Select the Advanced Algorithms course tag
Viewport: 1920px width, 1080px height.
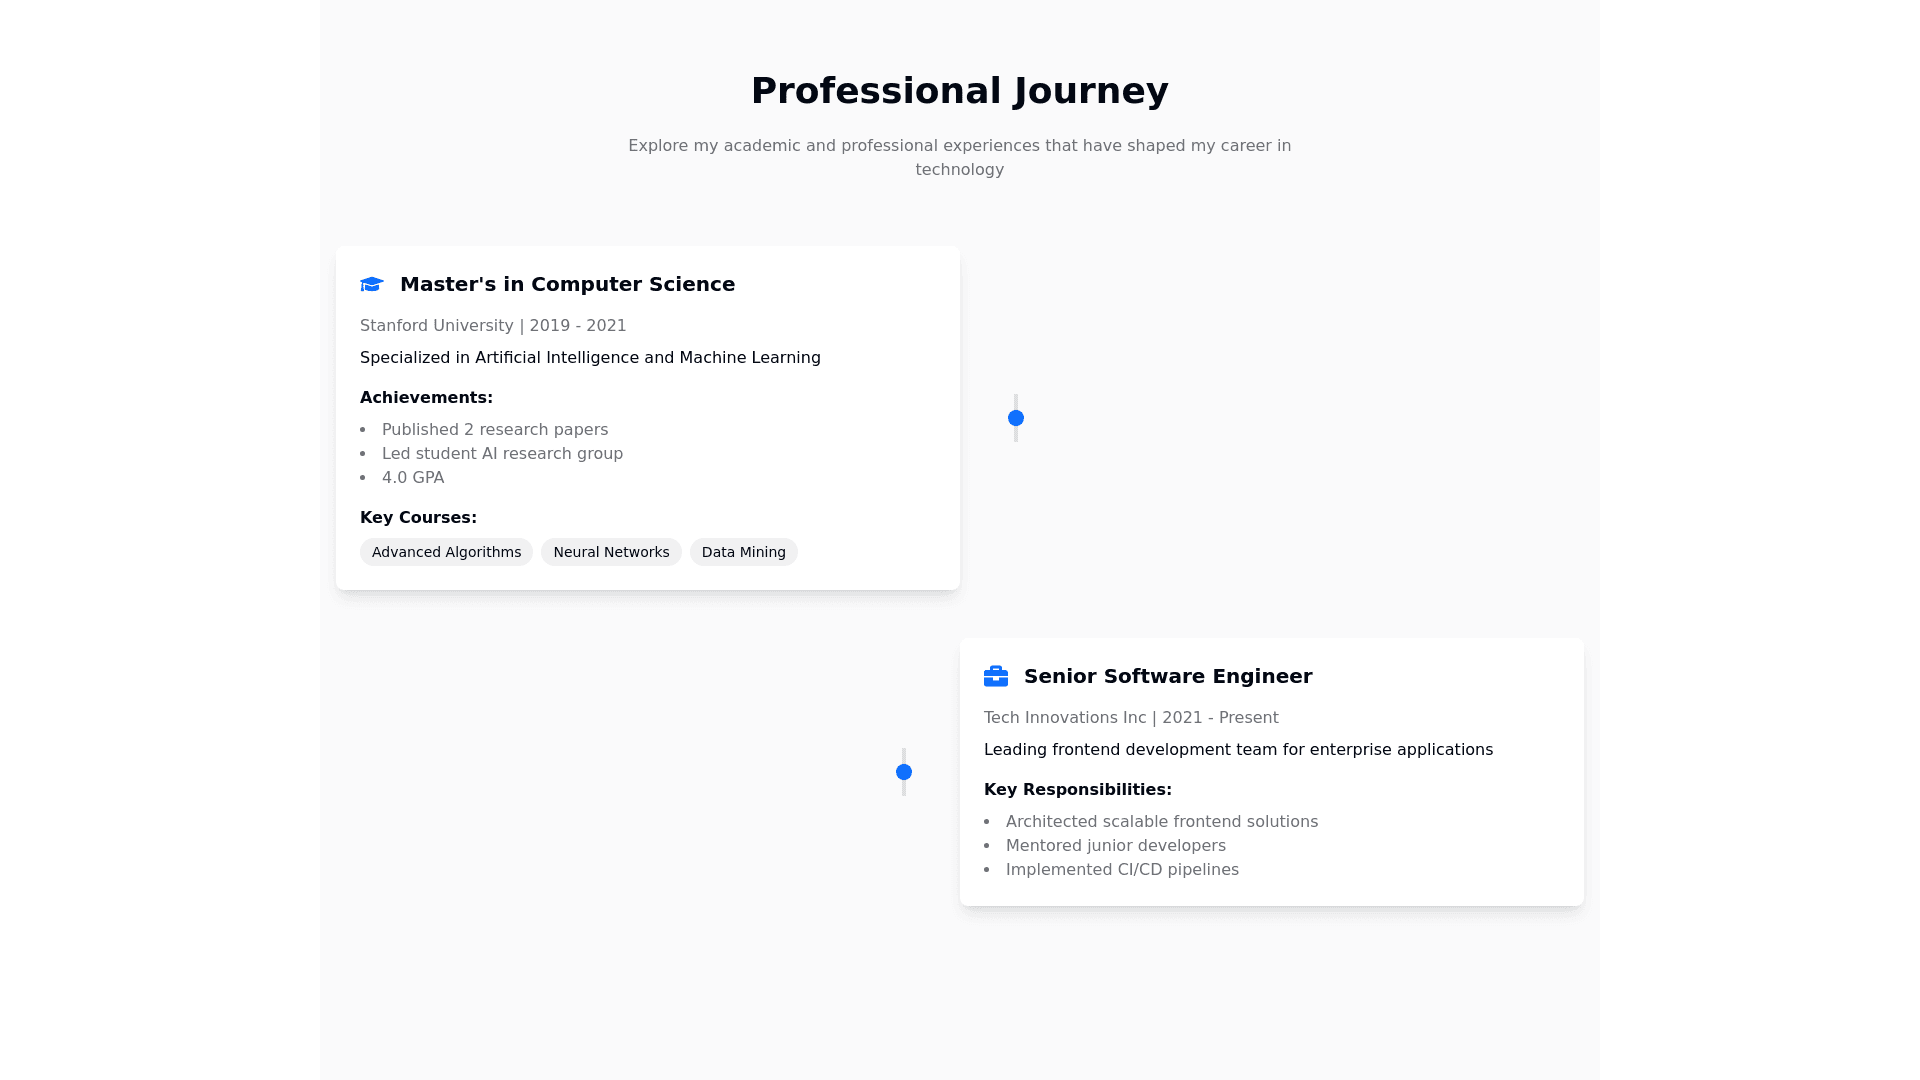446,552
